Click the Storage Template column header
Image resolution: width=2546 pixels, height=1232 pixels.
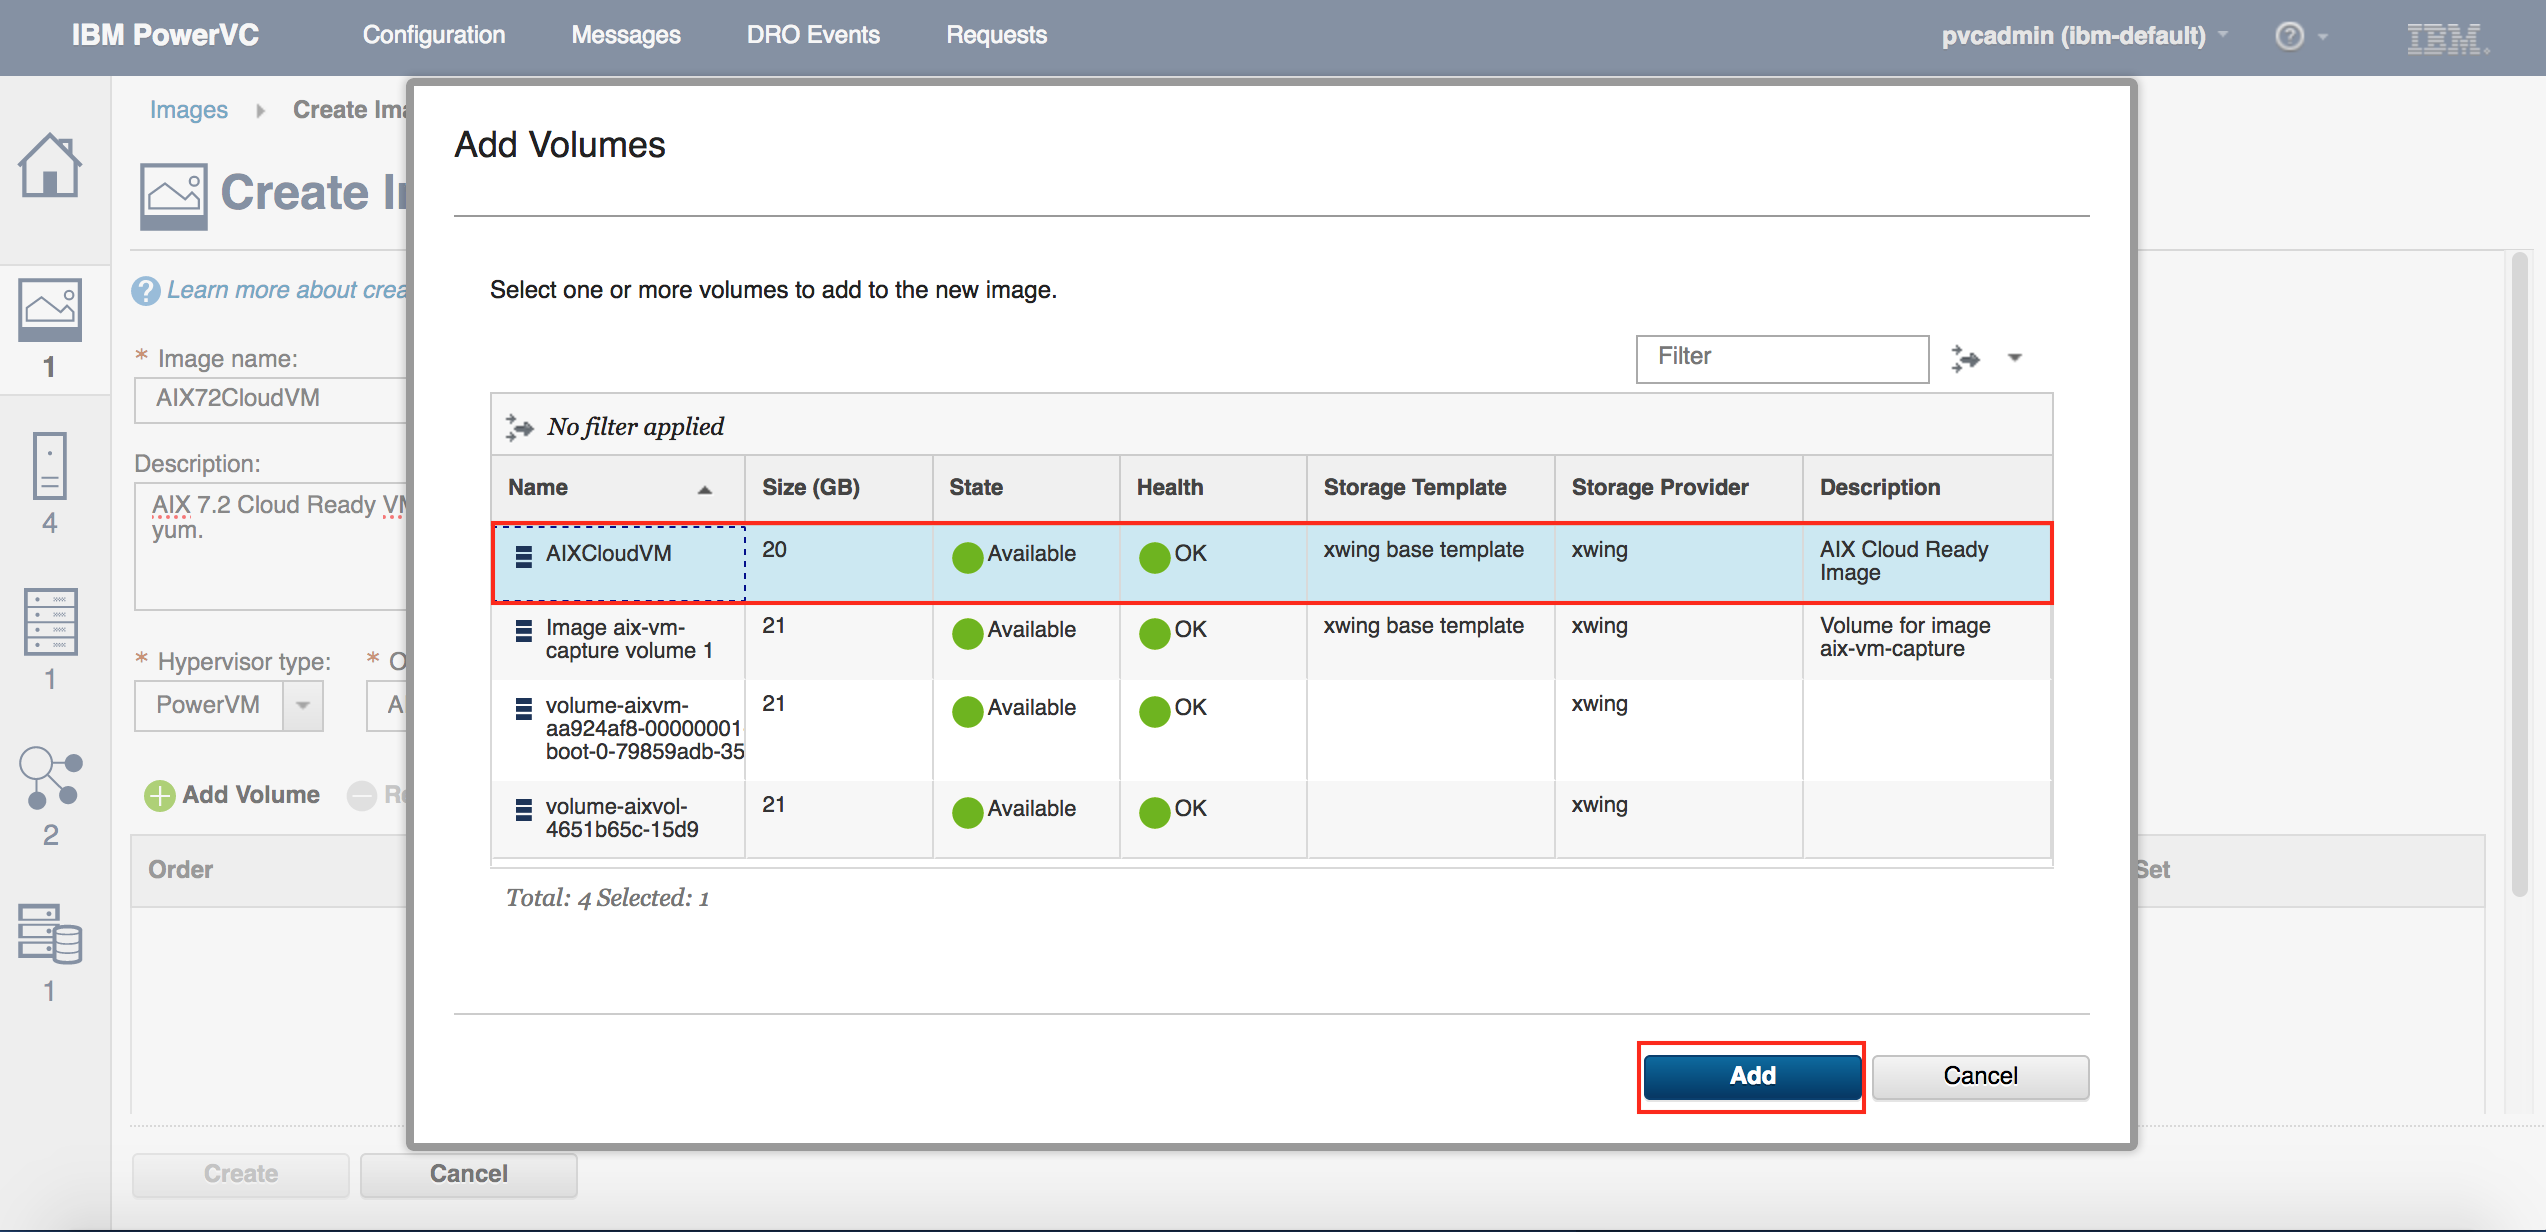pyautogui.click(x=1430, y=488)
